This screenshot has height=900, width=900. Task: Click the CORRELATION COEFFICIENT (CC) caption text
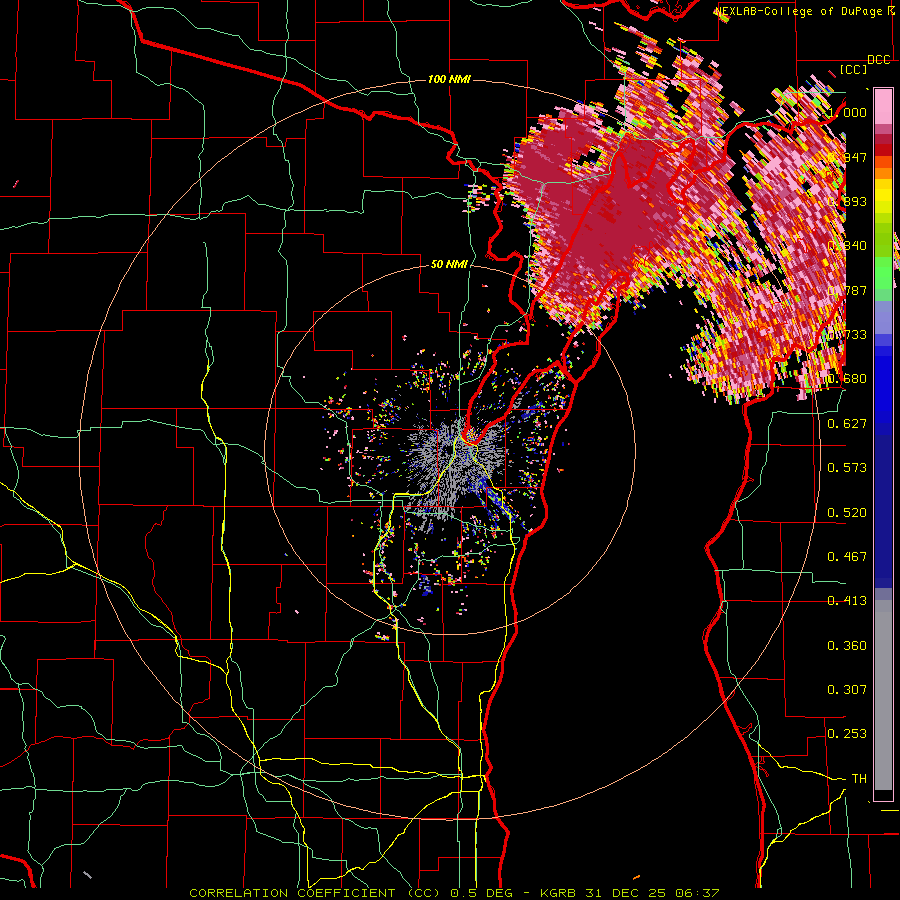(315, 893)
